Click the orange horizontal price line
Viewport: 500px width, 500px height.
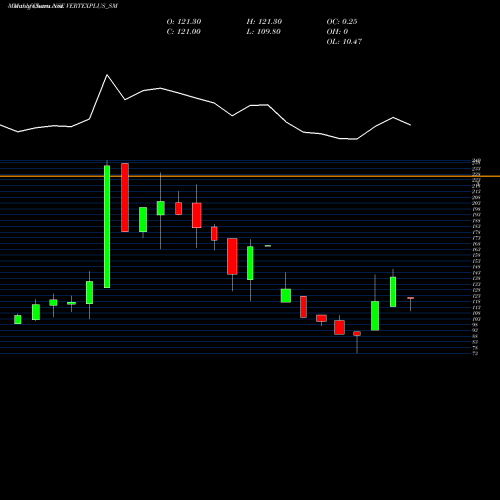tap(250, 176)
